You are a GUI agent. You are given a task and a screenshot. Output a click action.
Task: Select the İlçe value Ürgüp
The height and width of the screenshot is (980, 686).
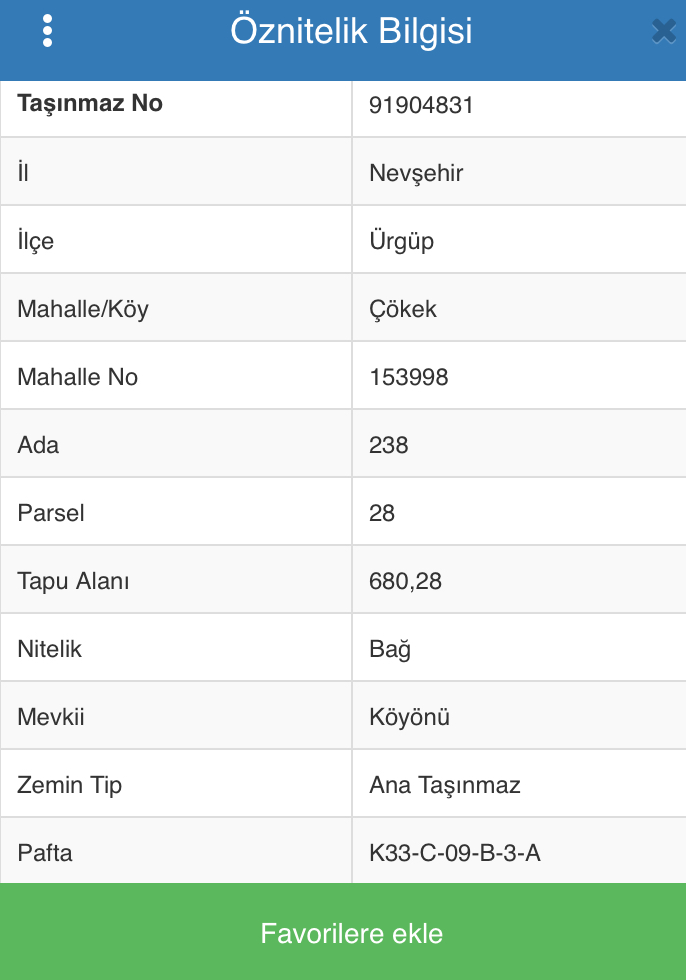coord(401,241)
